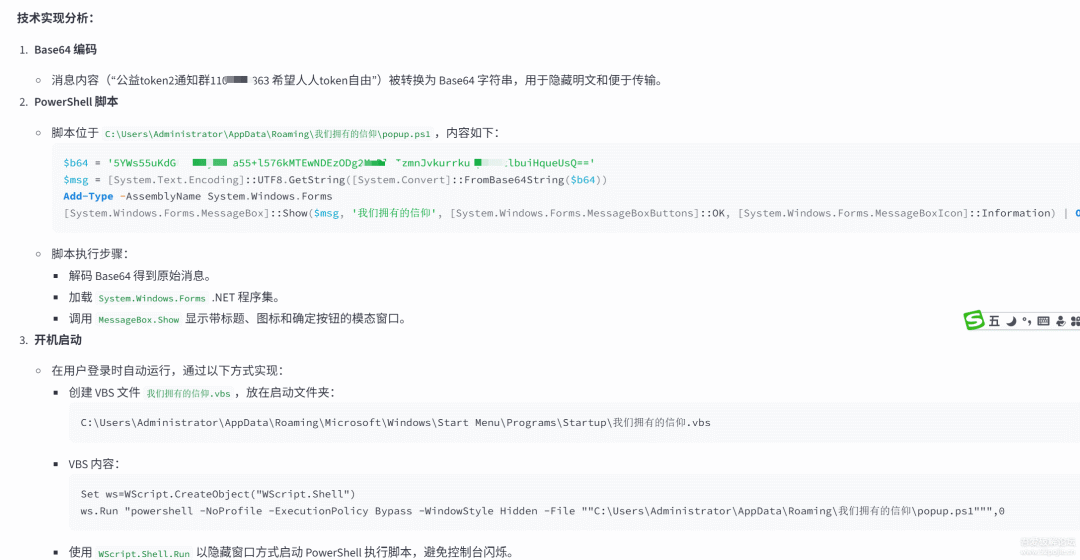Screen dimensions: 1080x560
Task: Click '在用户登录时自动运行' bullet text
Action: [167, 371]
